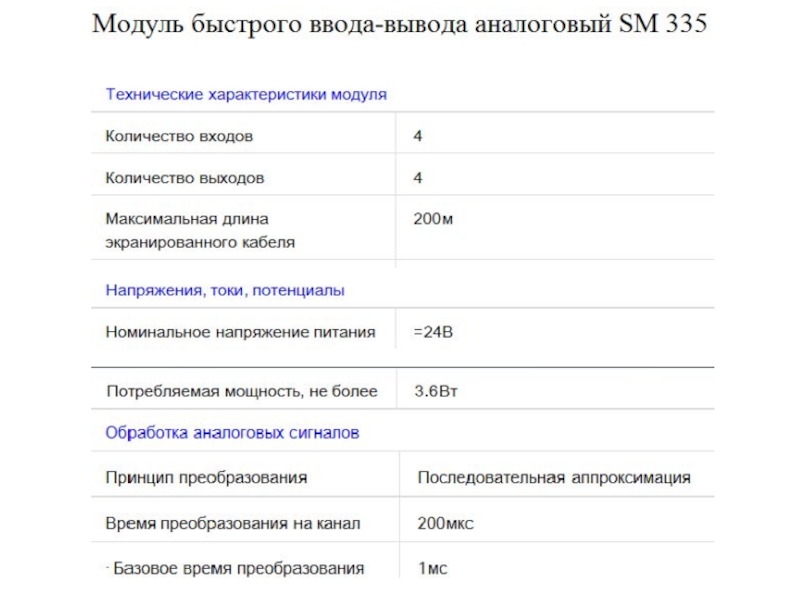This screenshot has height=600, width=800.
Task: Click 'Потребляемая мощность, не более' label
Action: pos(242,391)
